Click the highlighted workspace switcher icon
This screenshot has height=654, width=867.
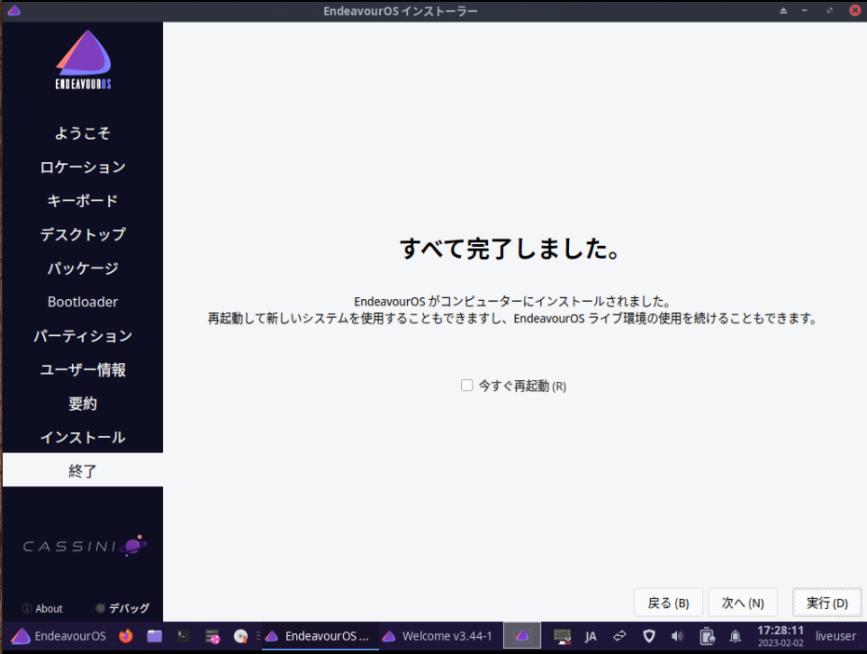coord(521,636)
